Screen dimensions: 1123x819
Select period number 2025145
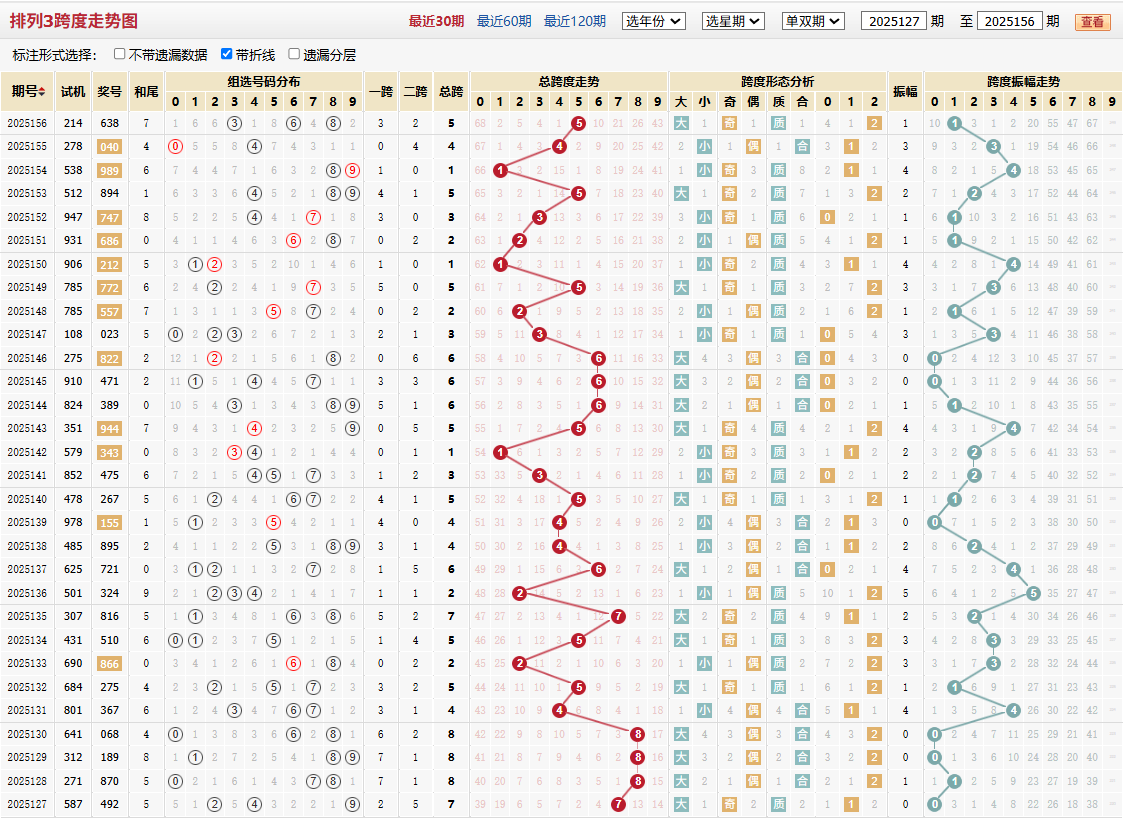(27, 382)
